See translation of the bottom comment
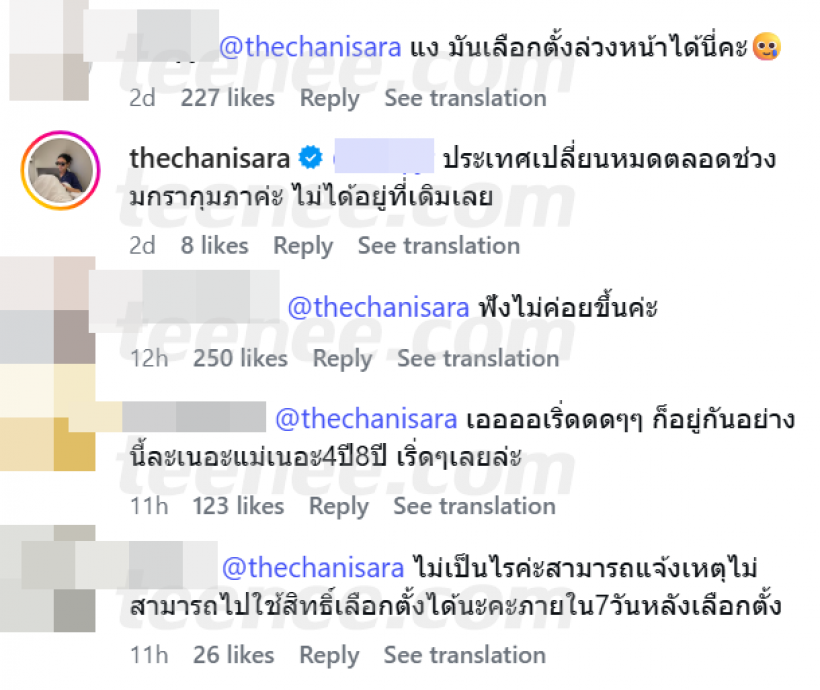 pos(464,655)
